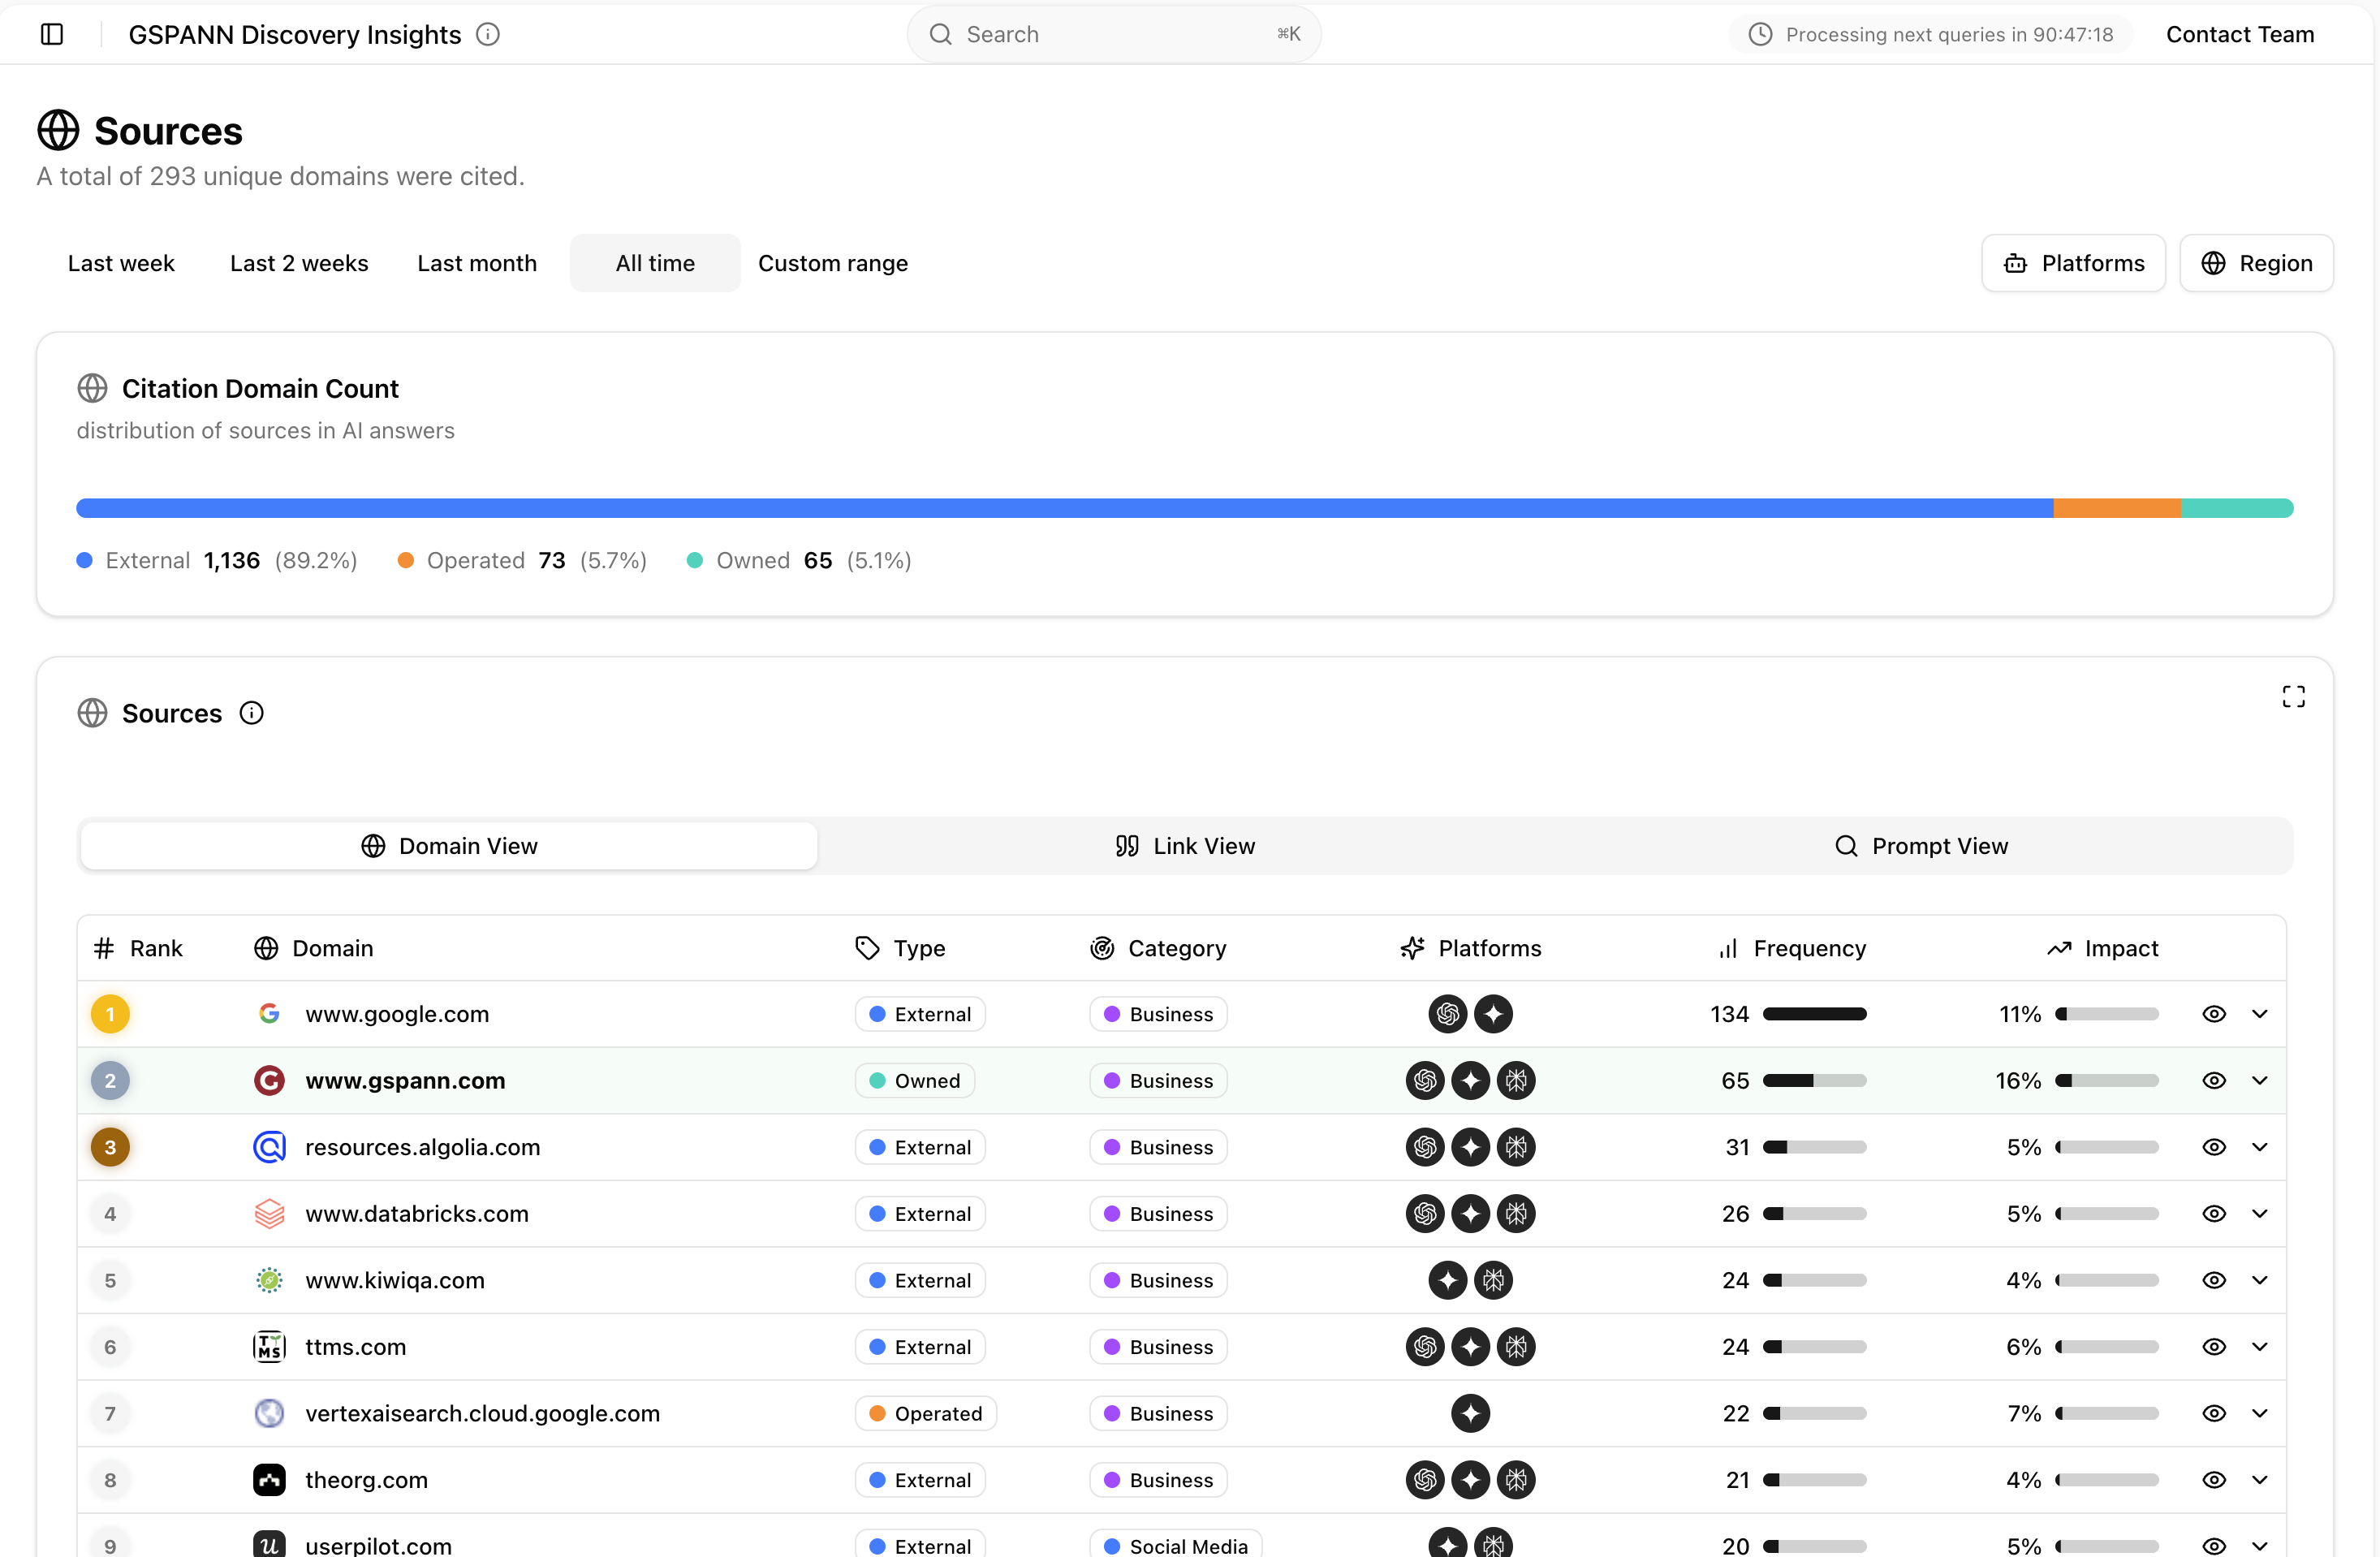Toggle eye visibility for www.databricks.com
This screenshot has width=2380, height=1557.
(x=2214, y=1213)
